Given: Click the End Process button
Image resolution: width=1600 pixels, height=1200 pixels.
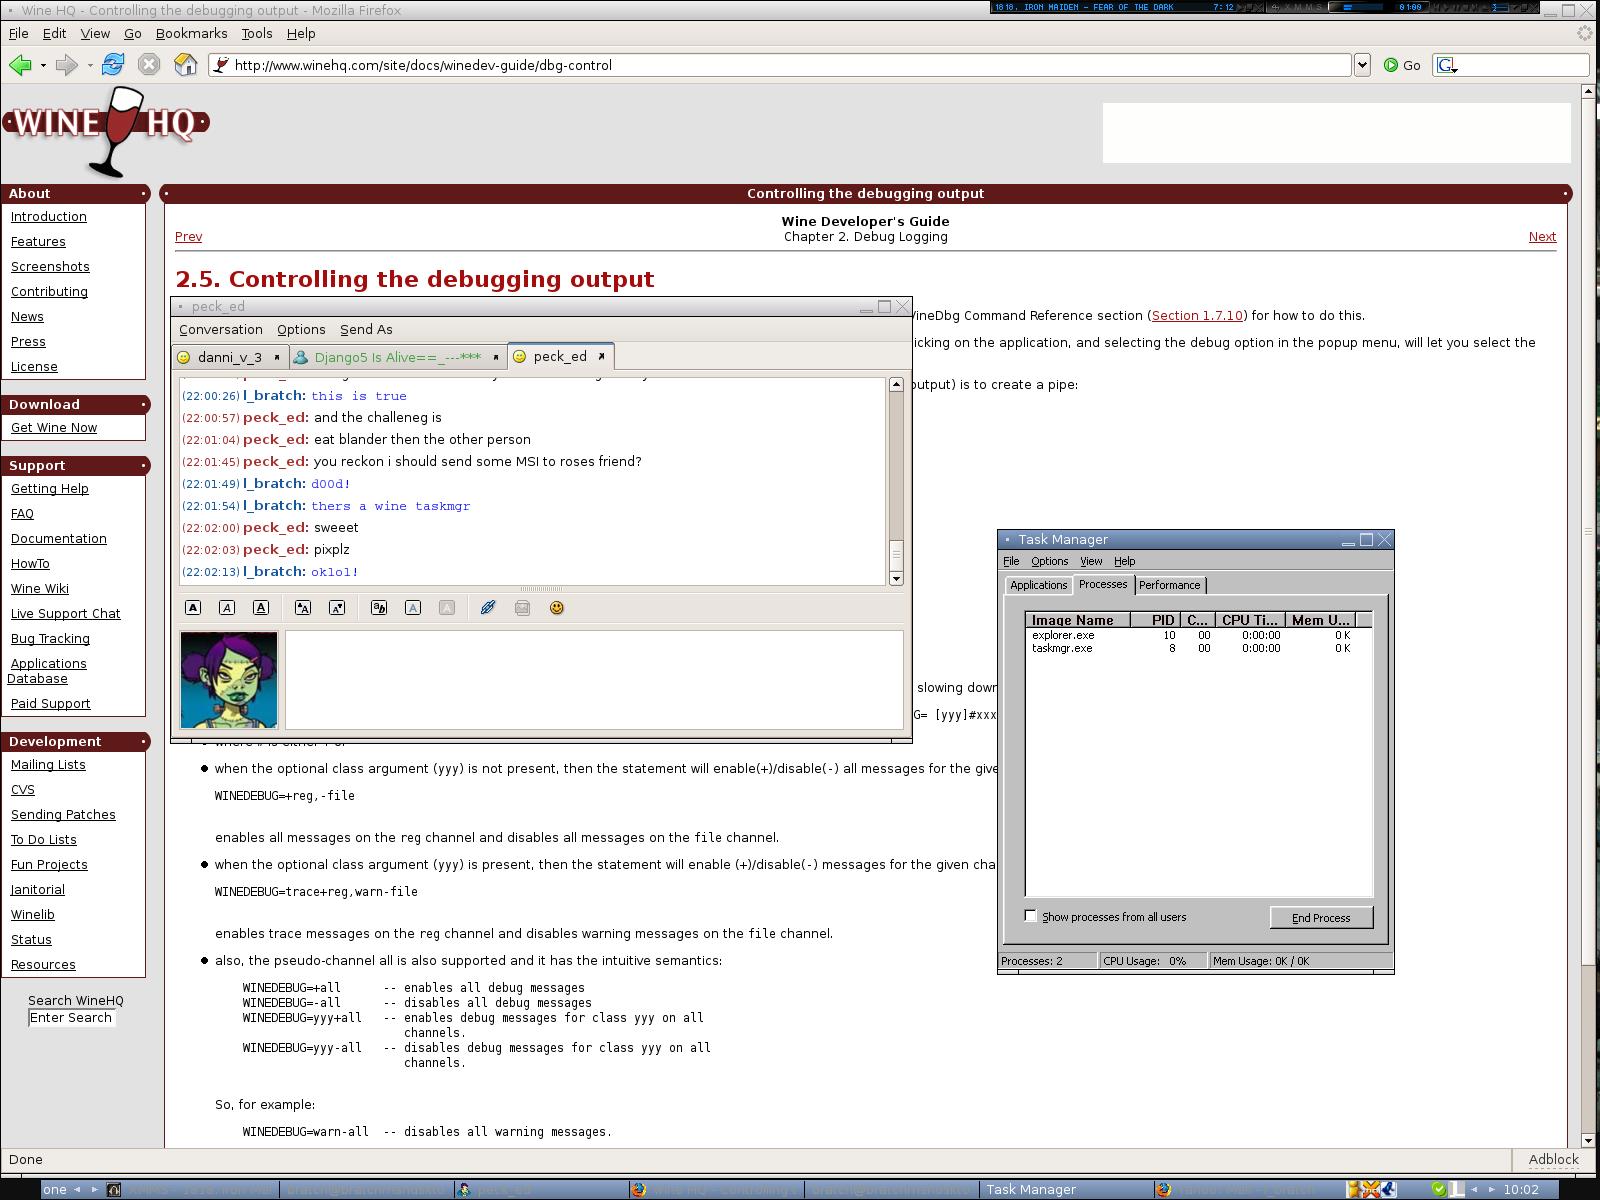Looking at the screenshot, I should point(1321,918).
